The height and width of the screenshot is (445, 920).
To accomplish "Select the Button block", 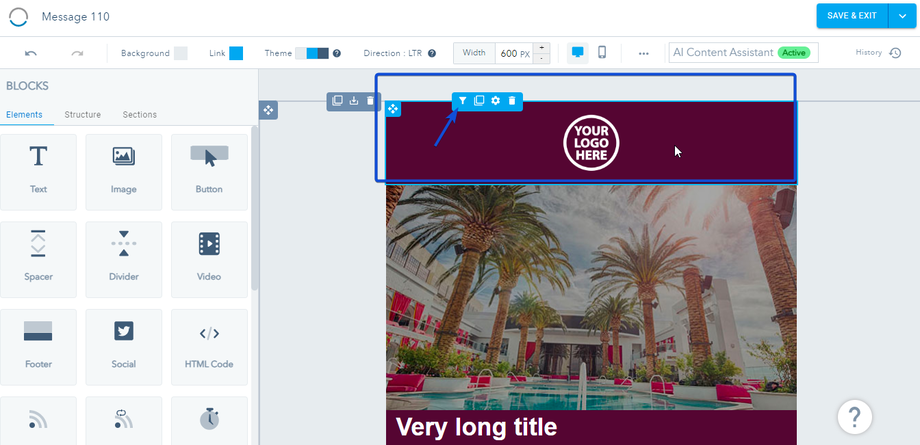I will point(209,172).
